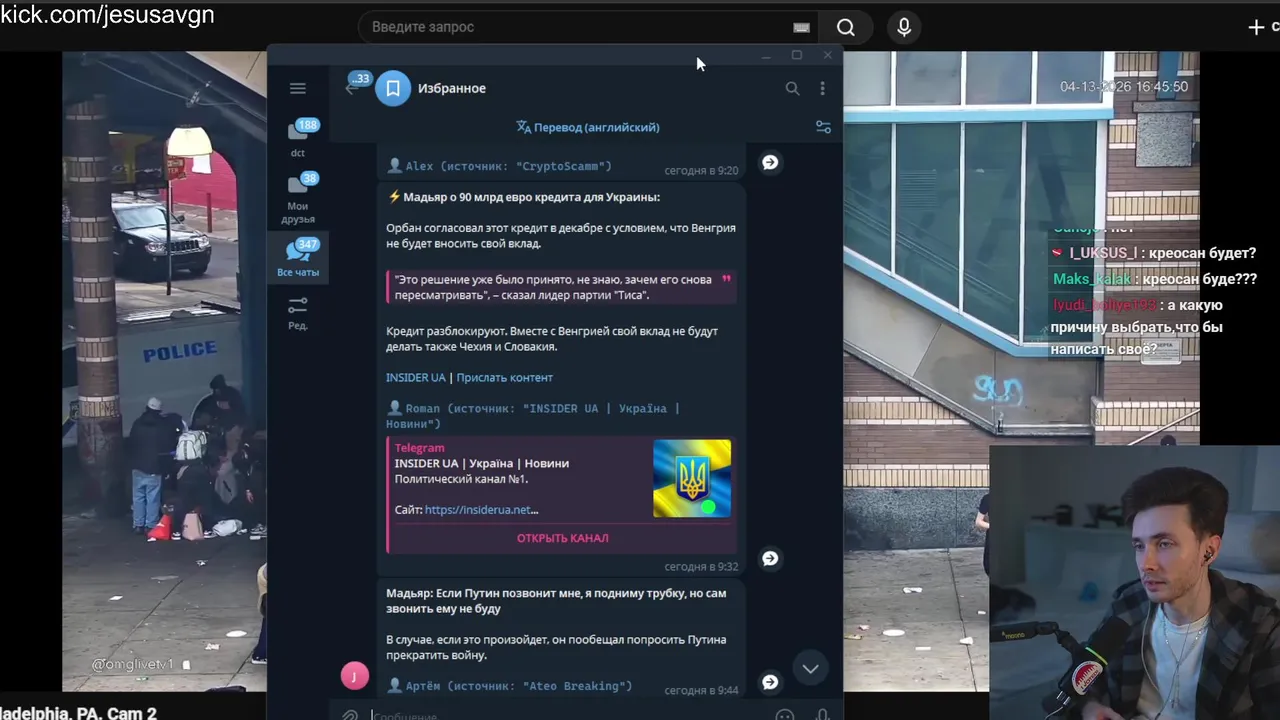1280x720 pixels.
Task: Click the Мадьяр о 90 млрд headline
Action: (524, 197)
